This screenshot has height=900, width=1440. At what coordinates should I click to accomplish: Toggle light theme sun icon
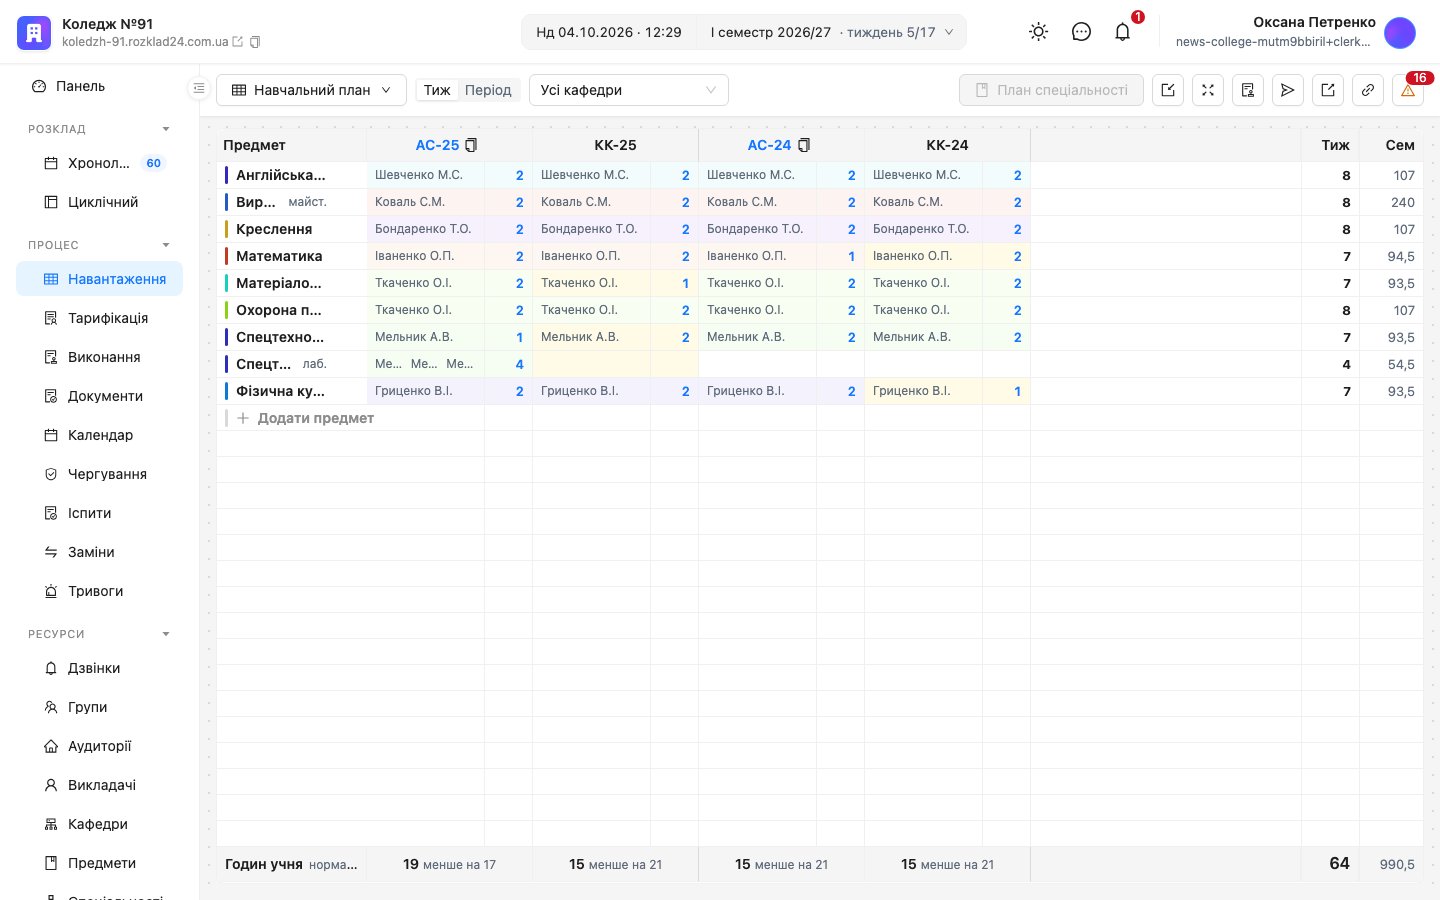tap(1039, 32)
